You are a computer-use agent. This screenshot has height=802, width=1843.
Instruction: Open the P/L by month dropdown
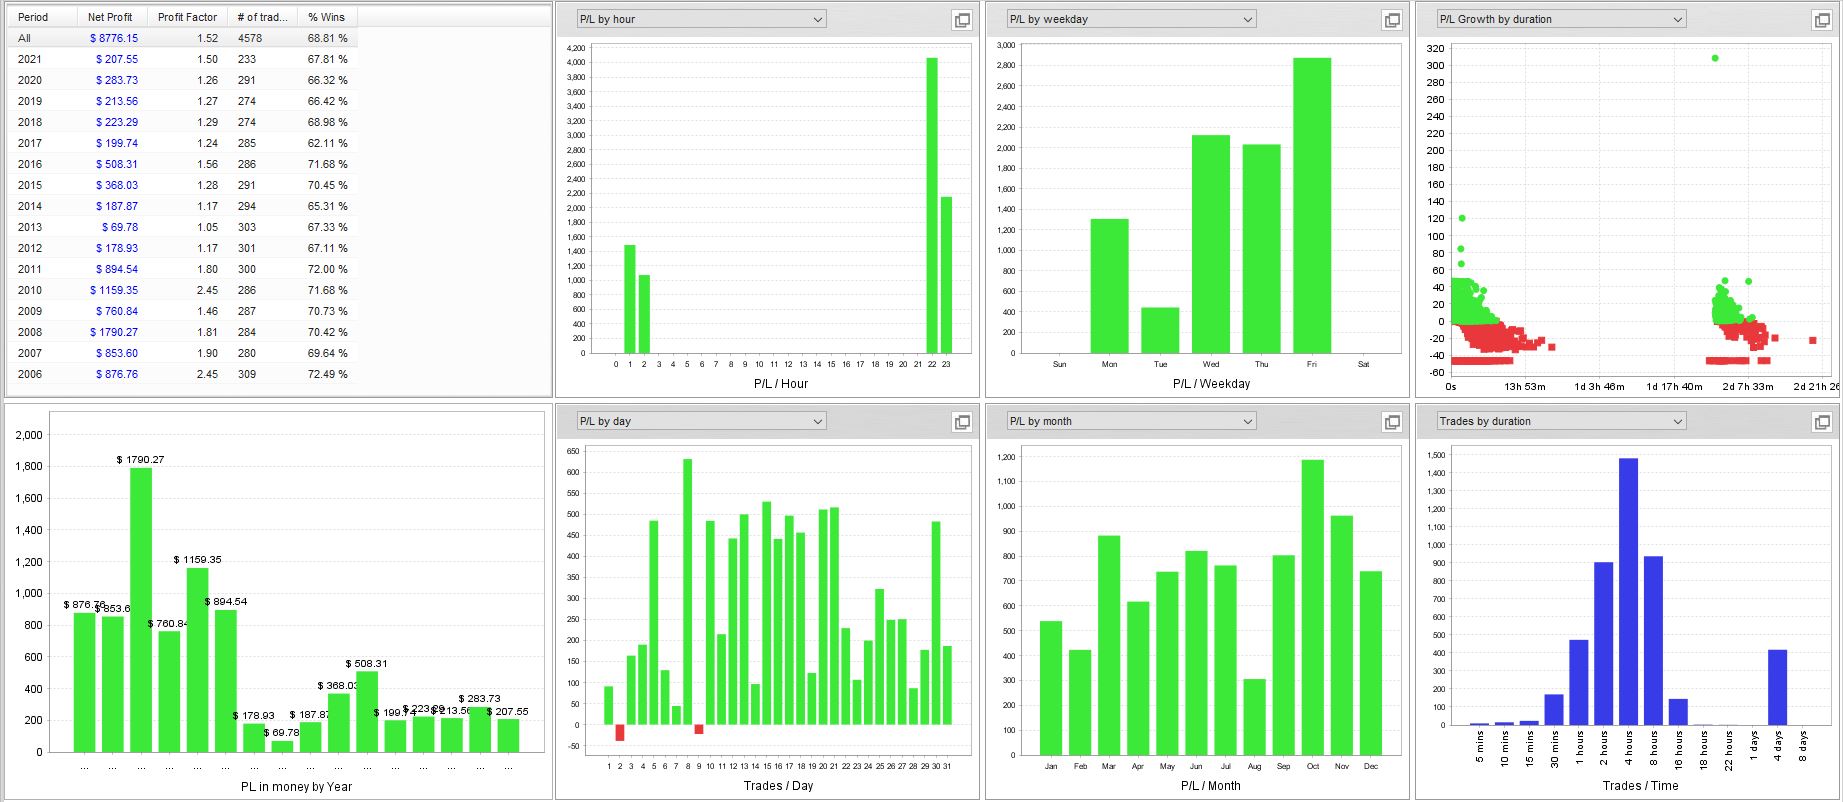click(1131, 421)
